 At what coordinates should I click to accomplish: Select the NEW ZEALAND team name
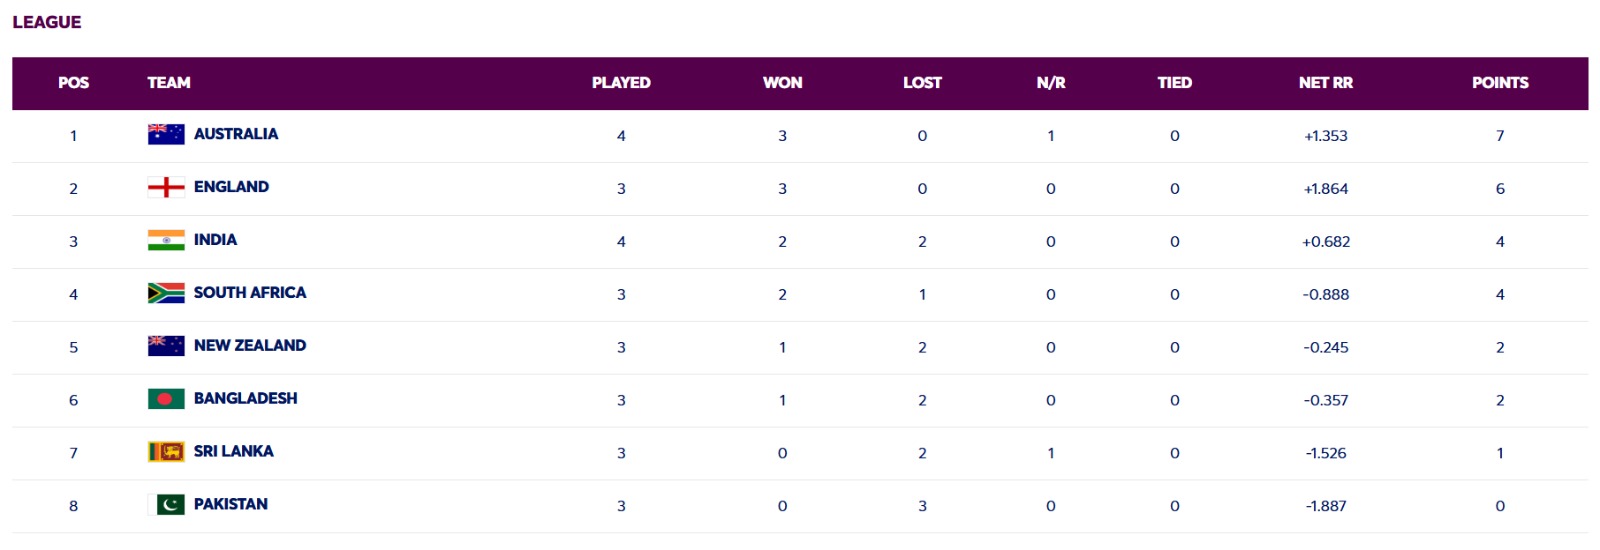pos(250,346)
